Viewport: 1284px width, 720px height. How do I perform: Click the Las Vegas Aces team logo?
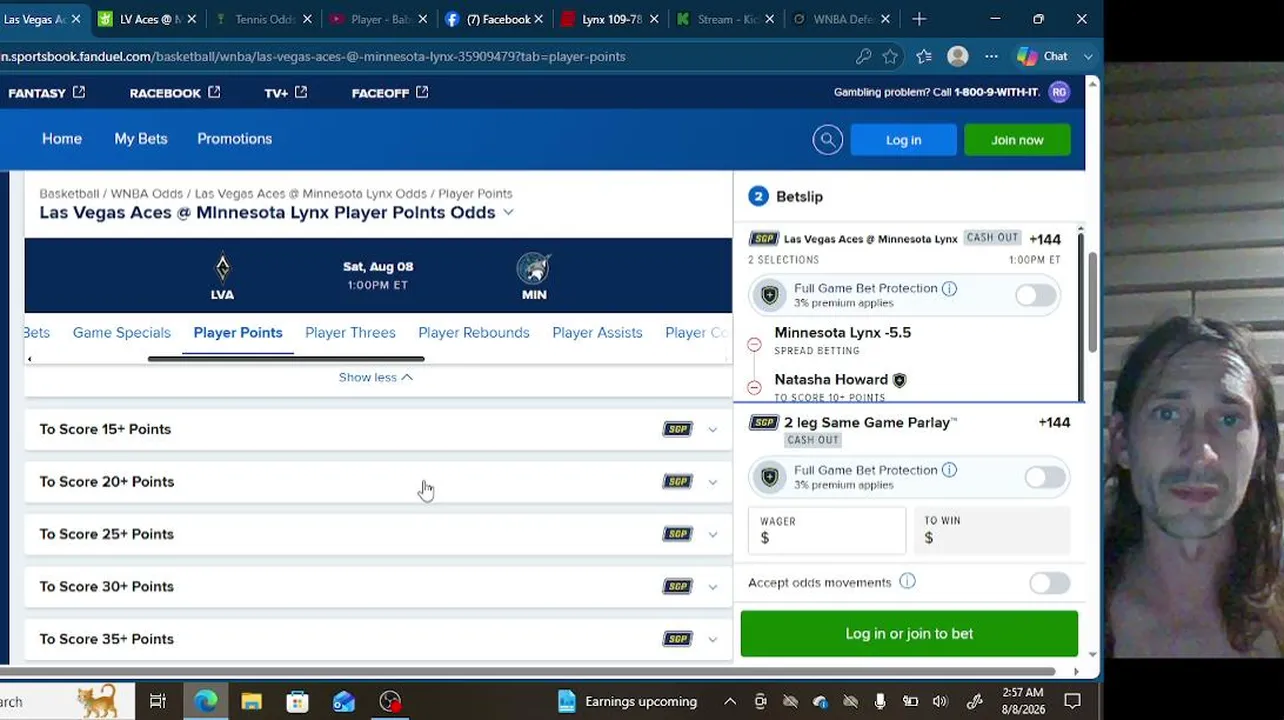(x=222, y=267)
